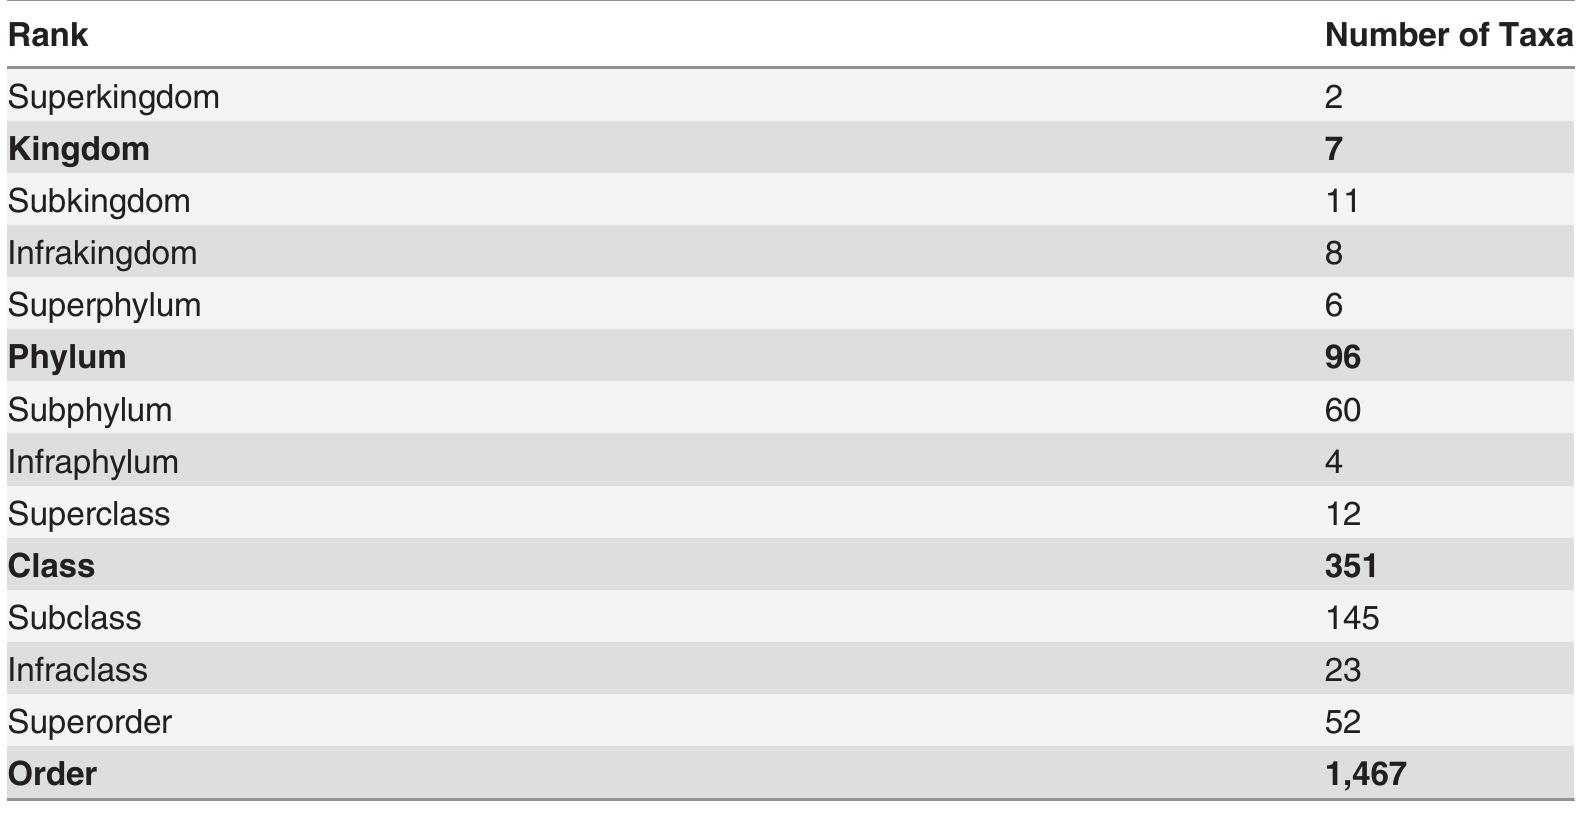
Task: Click the 96 value for Phylum
Action: coord(1342,357)
